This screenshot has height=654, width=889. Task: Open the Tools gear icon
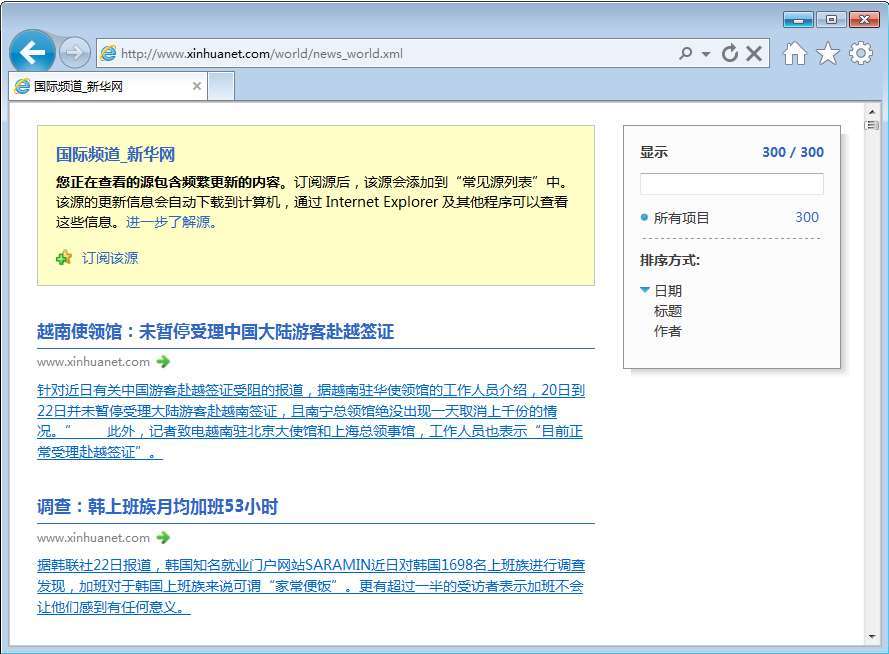pos(861,53)
